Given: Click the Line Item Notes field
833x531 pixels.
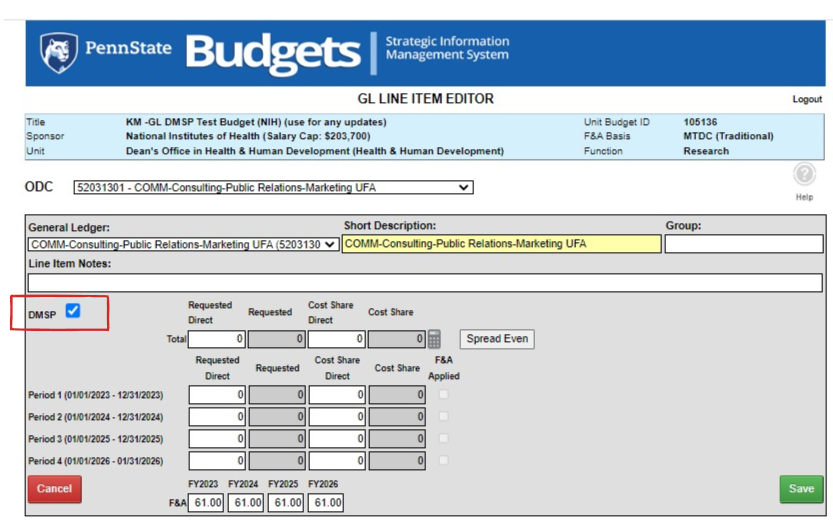Looking at the screenshot, I should click(425, 282).
